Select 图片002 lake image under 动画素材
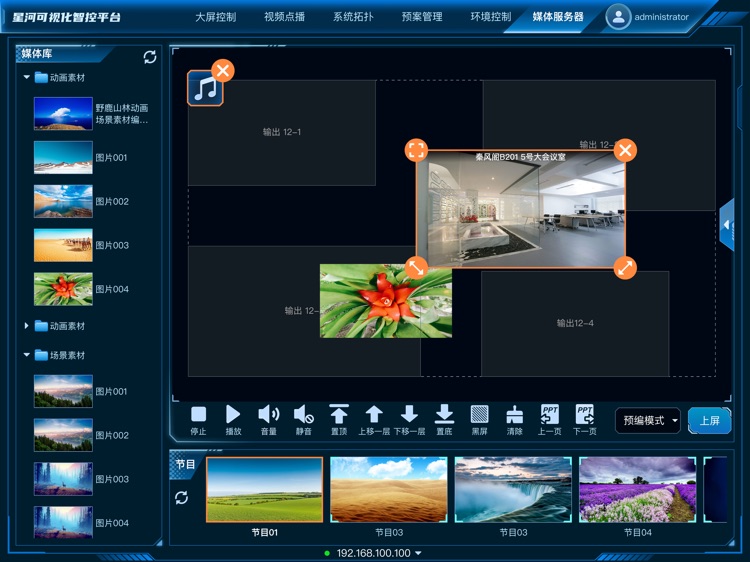 [x=63, y=201]
